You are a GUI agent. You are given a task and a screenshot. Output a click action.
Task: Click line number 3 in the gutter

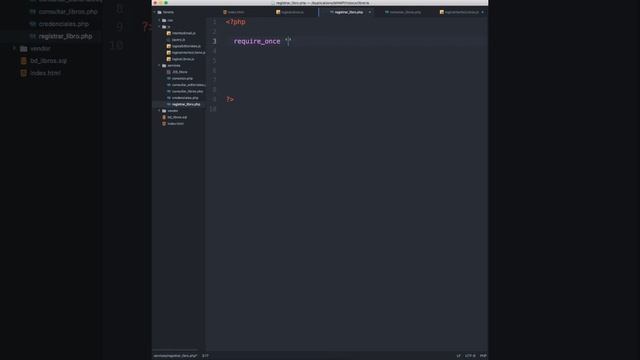point(214,41)
